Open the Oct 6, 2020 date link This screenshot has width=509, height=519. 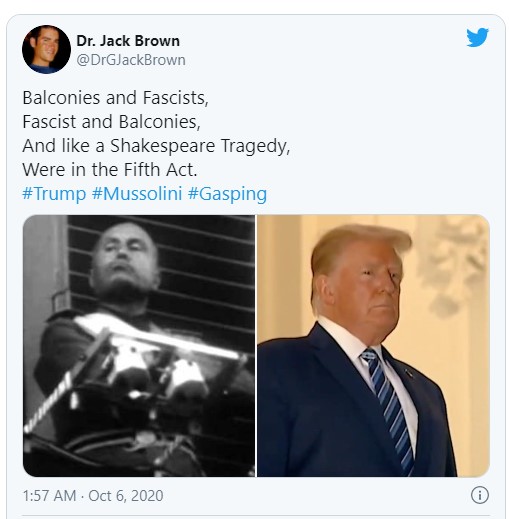[x=126, y=495]
